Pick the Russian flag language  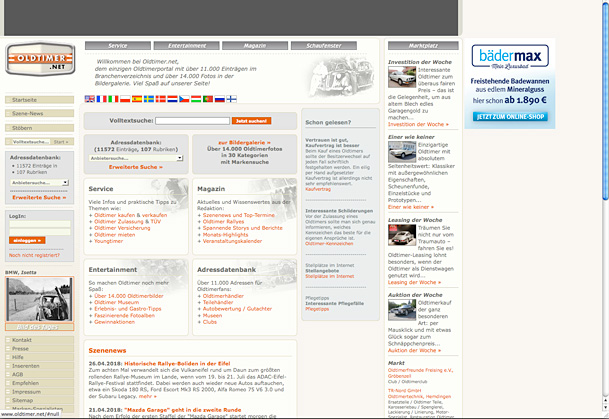tap(220, 99)
